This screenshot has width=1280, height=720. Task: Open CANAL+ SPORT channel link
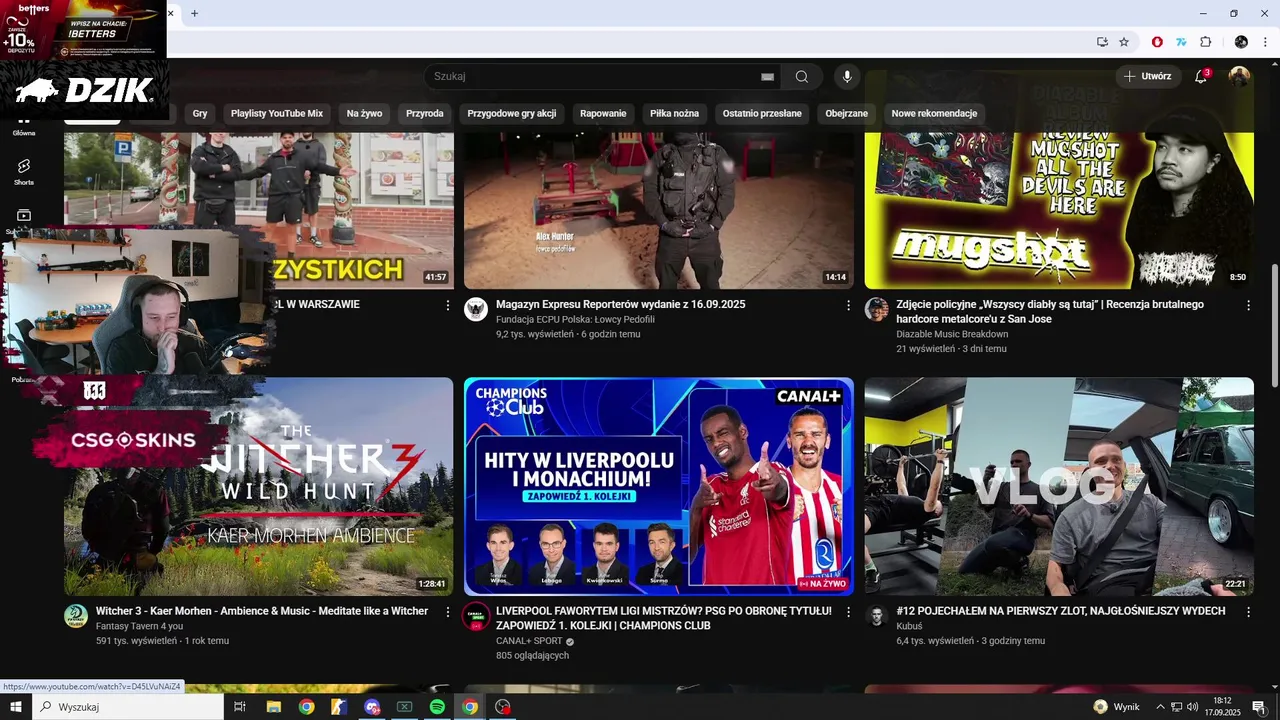(x=529, y=641)
